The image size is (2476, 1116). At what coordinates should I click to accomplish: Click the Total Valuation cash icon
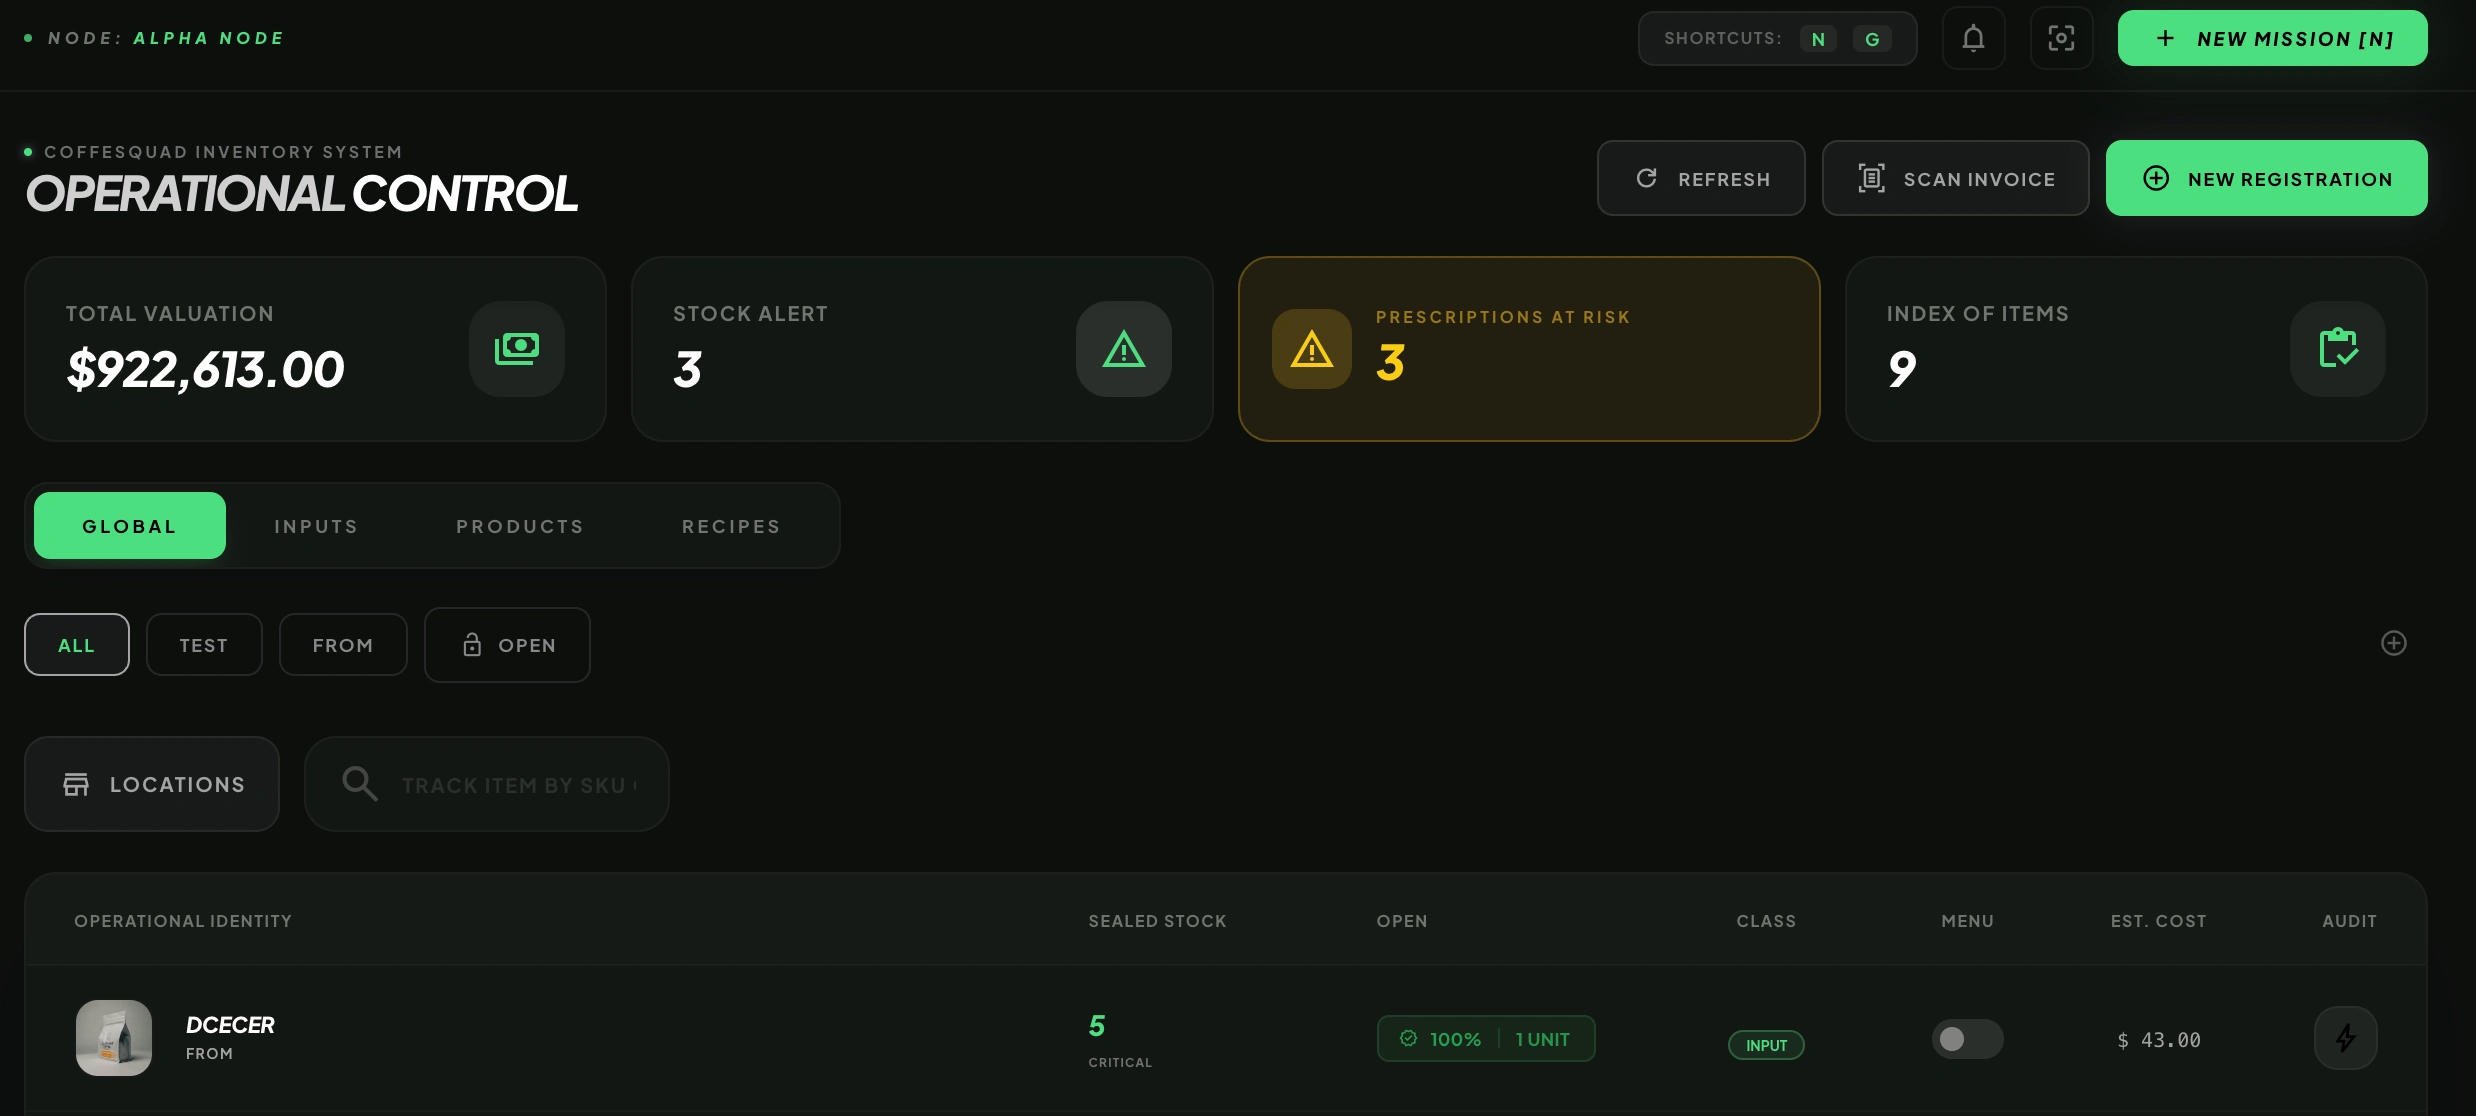pyautogui.click(x=517, y=349)
